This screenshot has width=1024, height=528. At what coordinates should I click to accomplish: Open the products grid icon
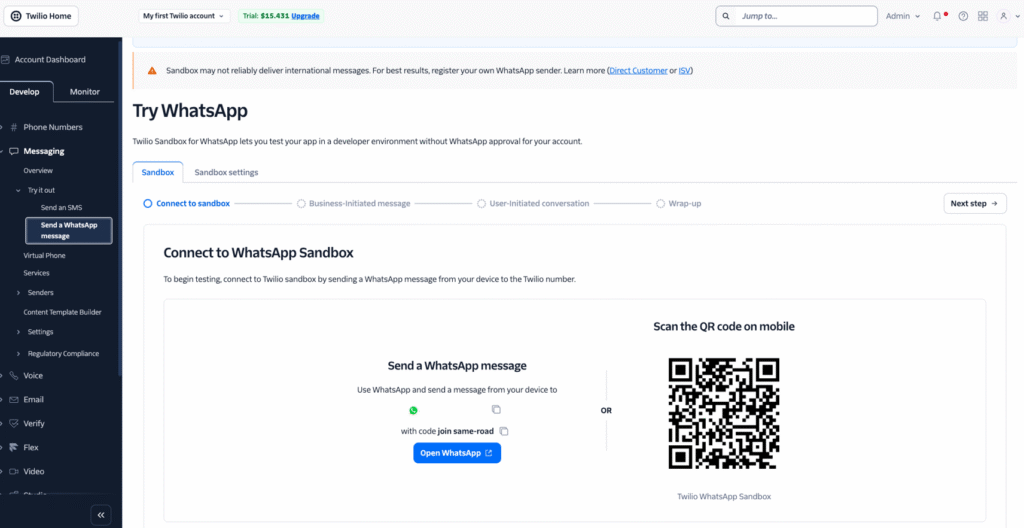pyautogui.click(x=983, y=16)
